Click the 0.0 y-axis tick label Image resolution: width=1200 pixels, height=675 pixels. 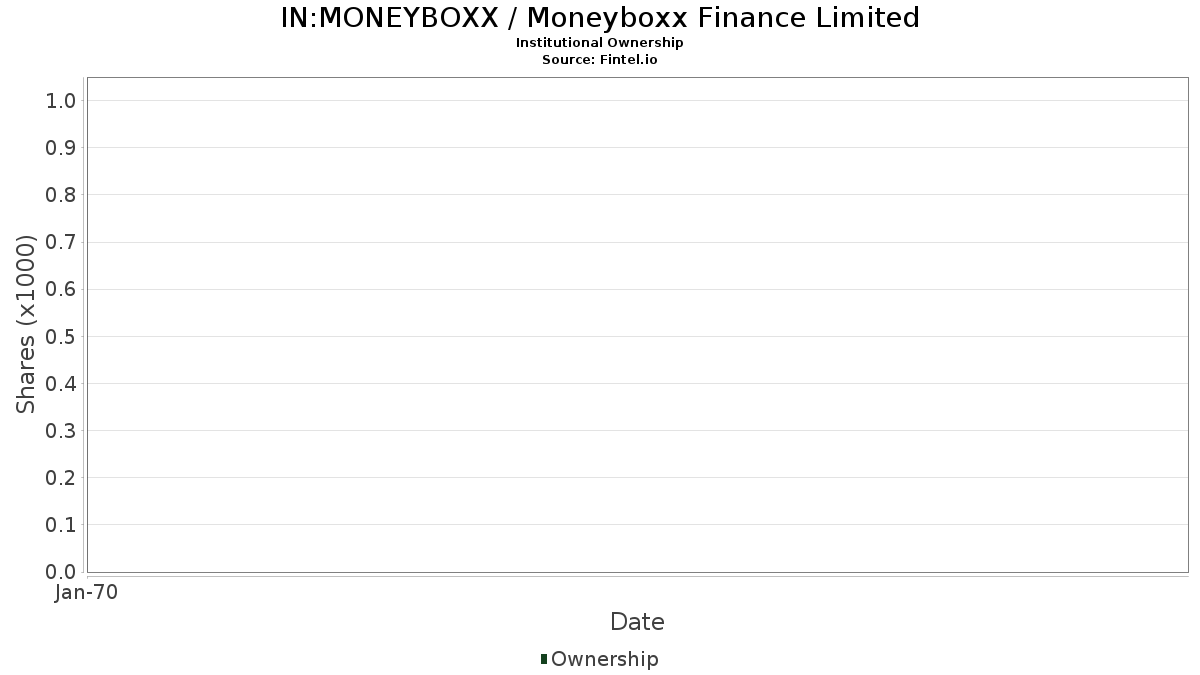coord(61,572)
